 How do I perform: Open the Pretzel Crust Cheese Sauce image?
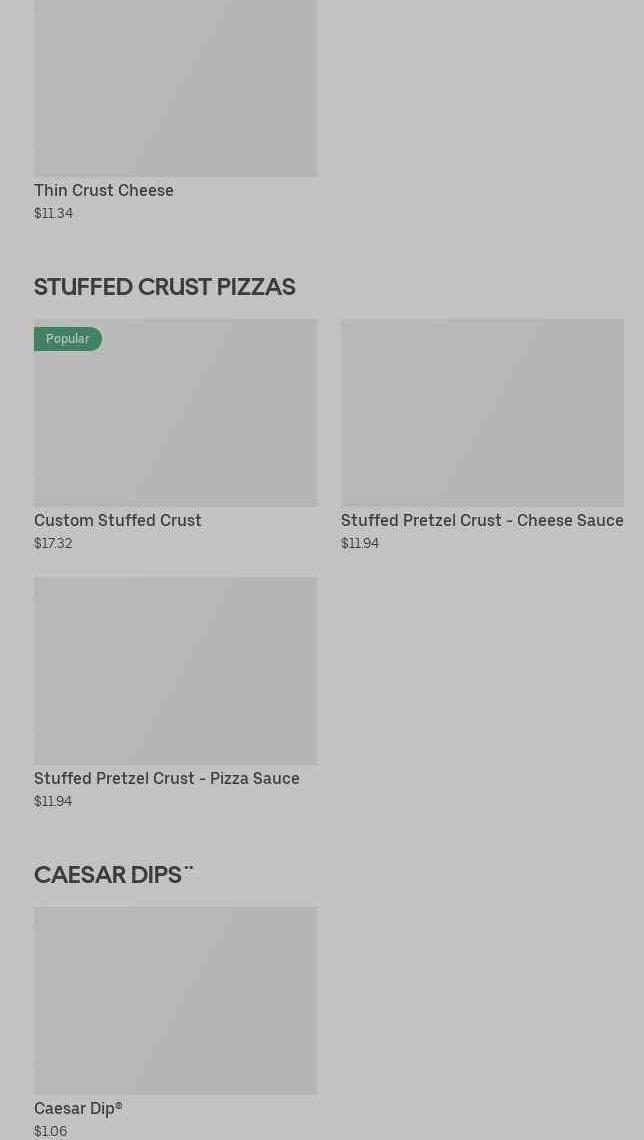coord(482,412)
